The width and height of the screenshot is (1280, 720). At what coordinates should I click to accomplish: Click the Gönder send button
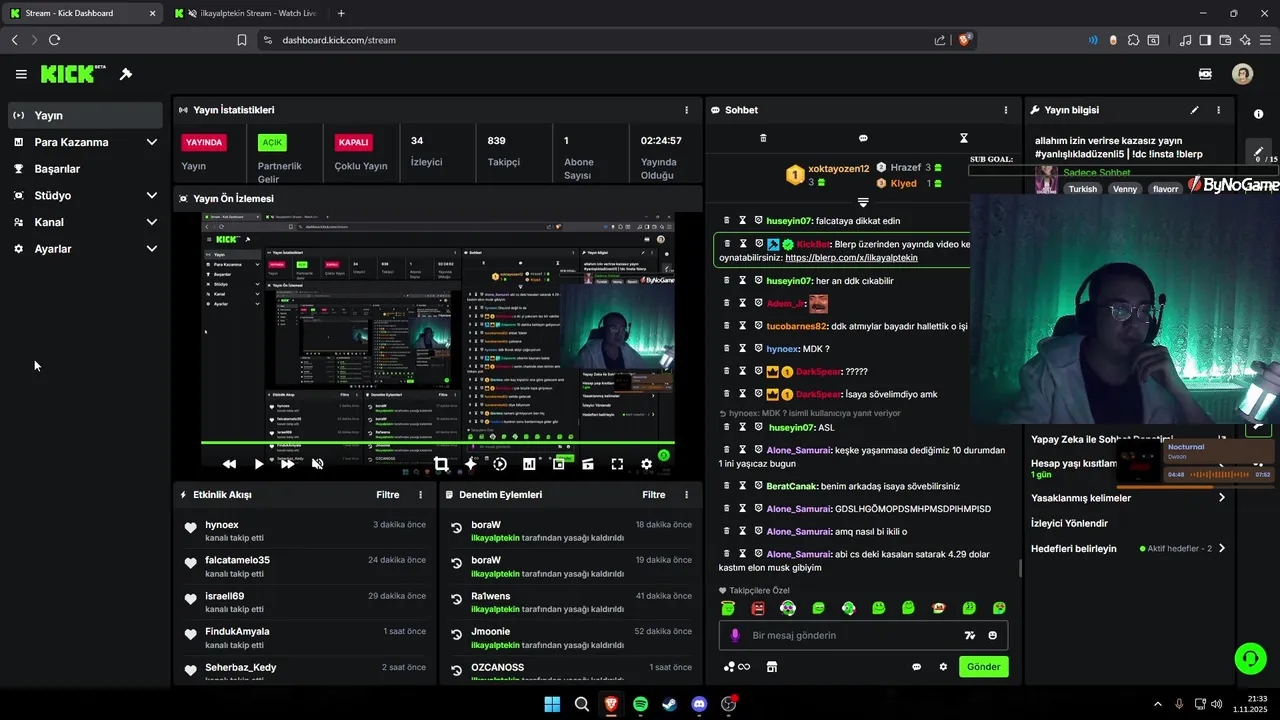[983, 667]
